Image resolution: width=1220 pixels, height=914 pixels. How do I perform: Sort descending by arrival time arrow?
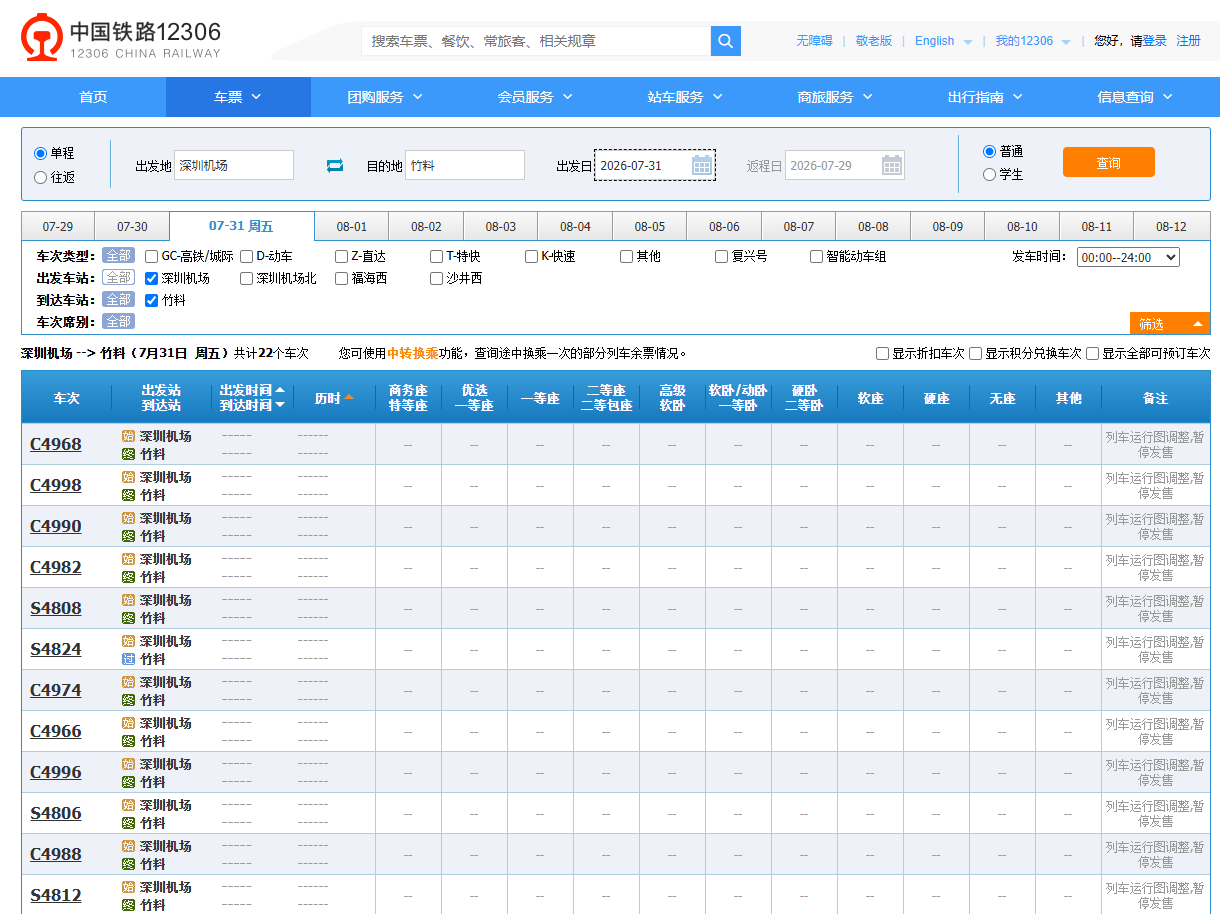(x=280, y=405)
